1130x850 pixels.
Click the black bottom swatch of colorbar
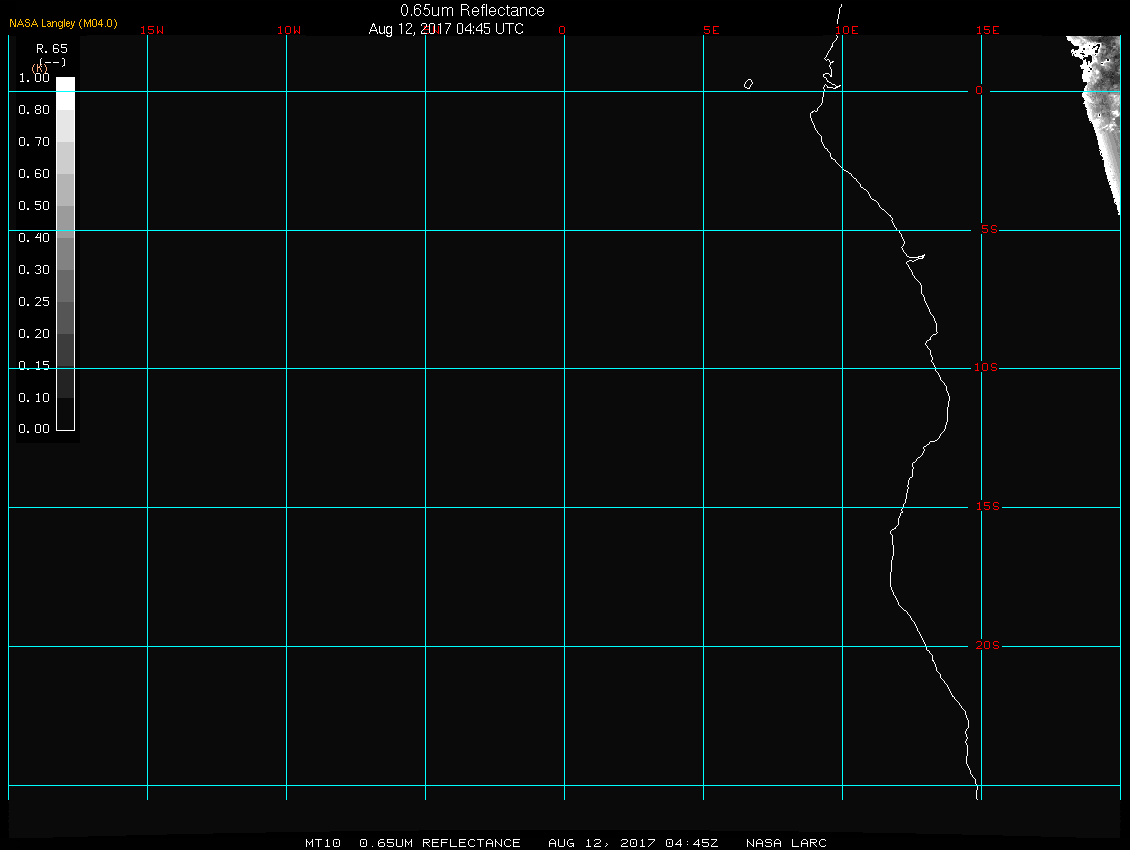point(66,414)
